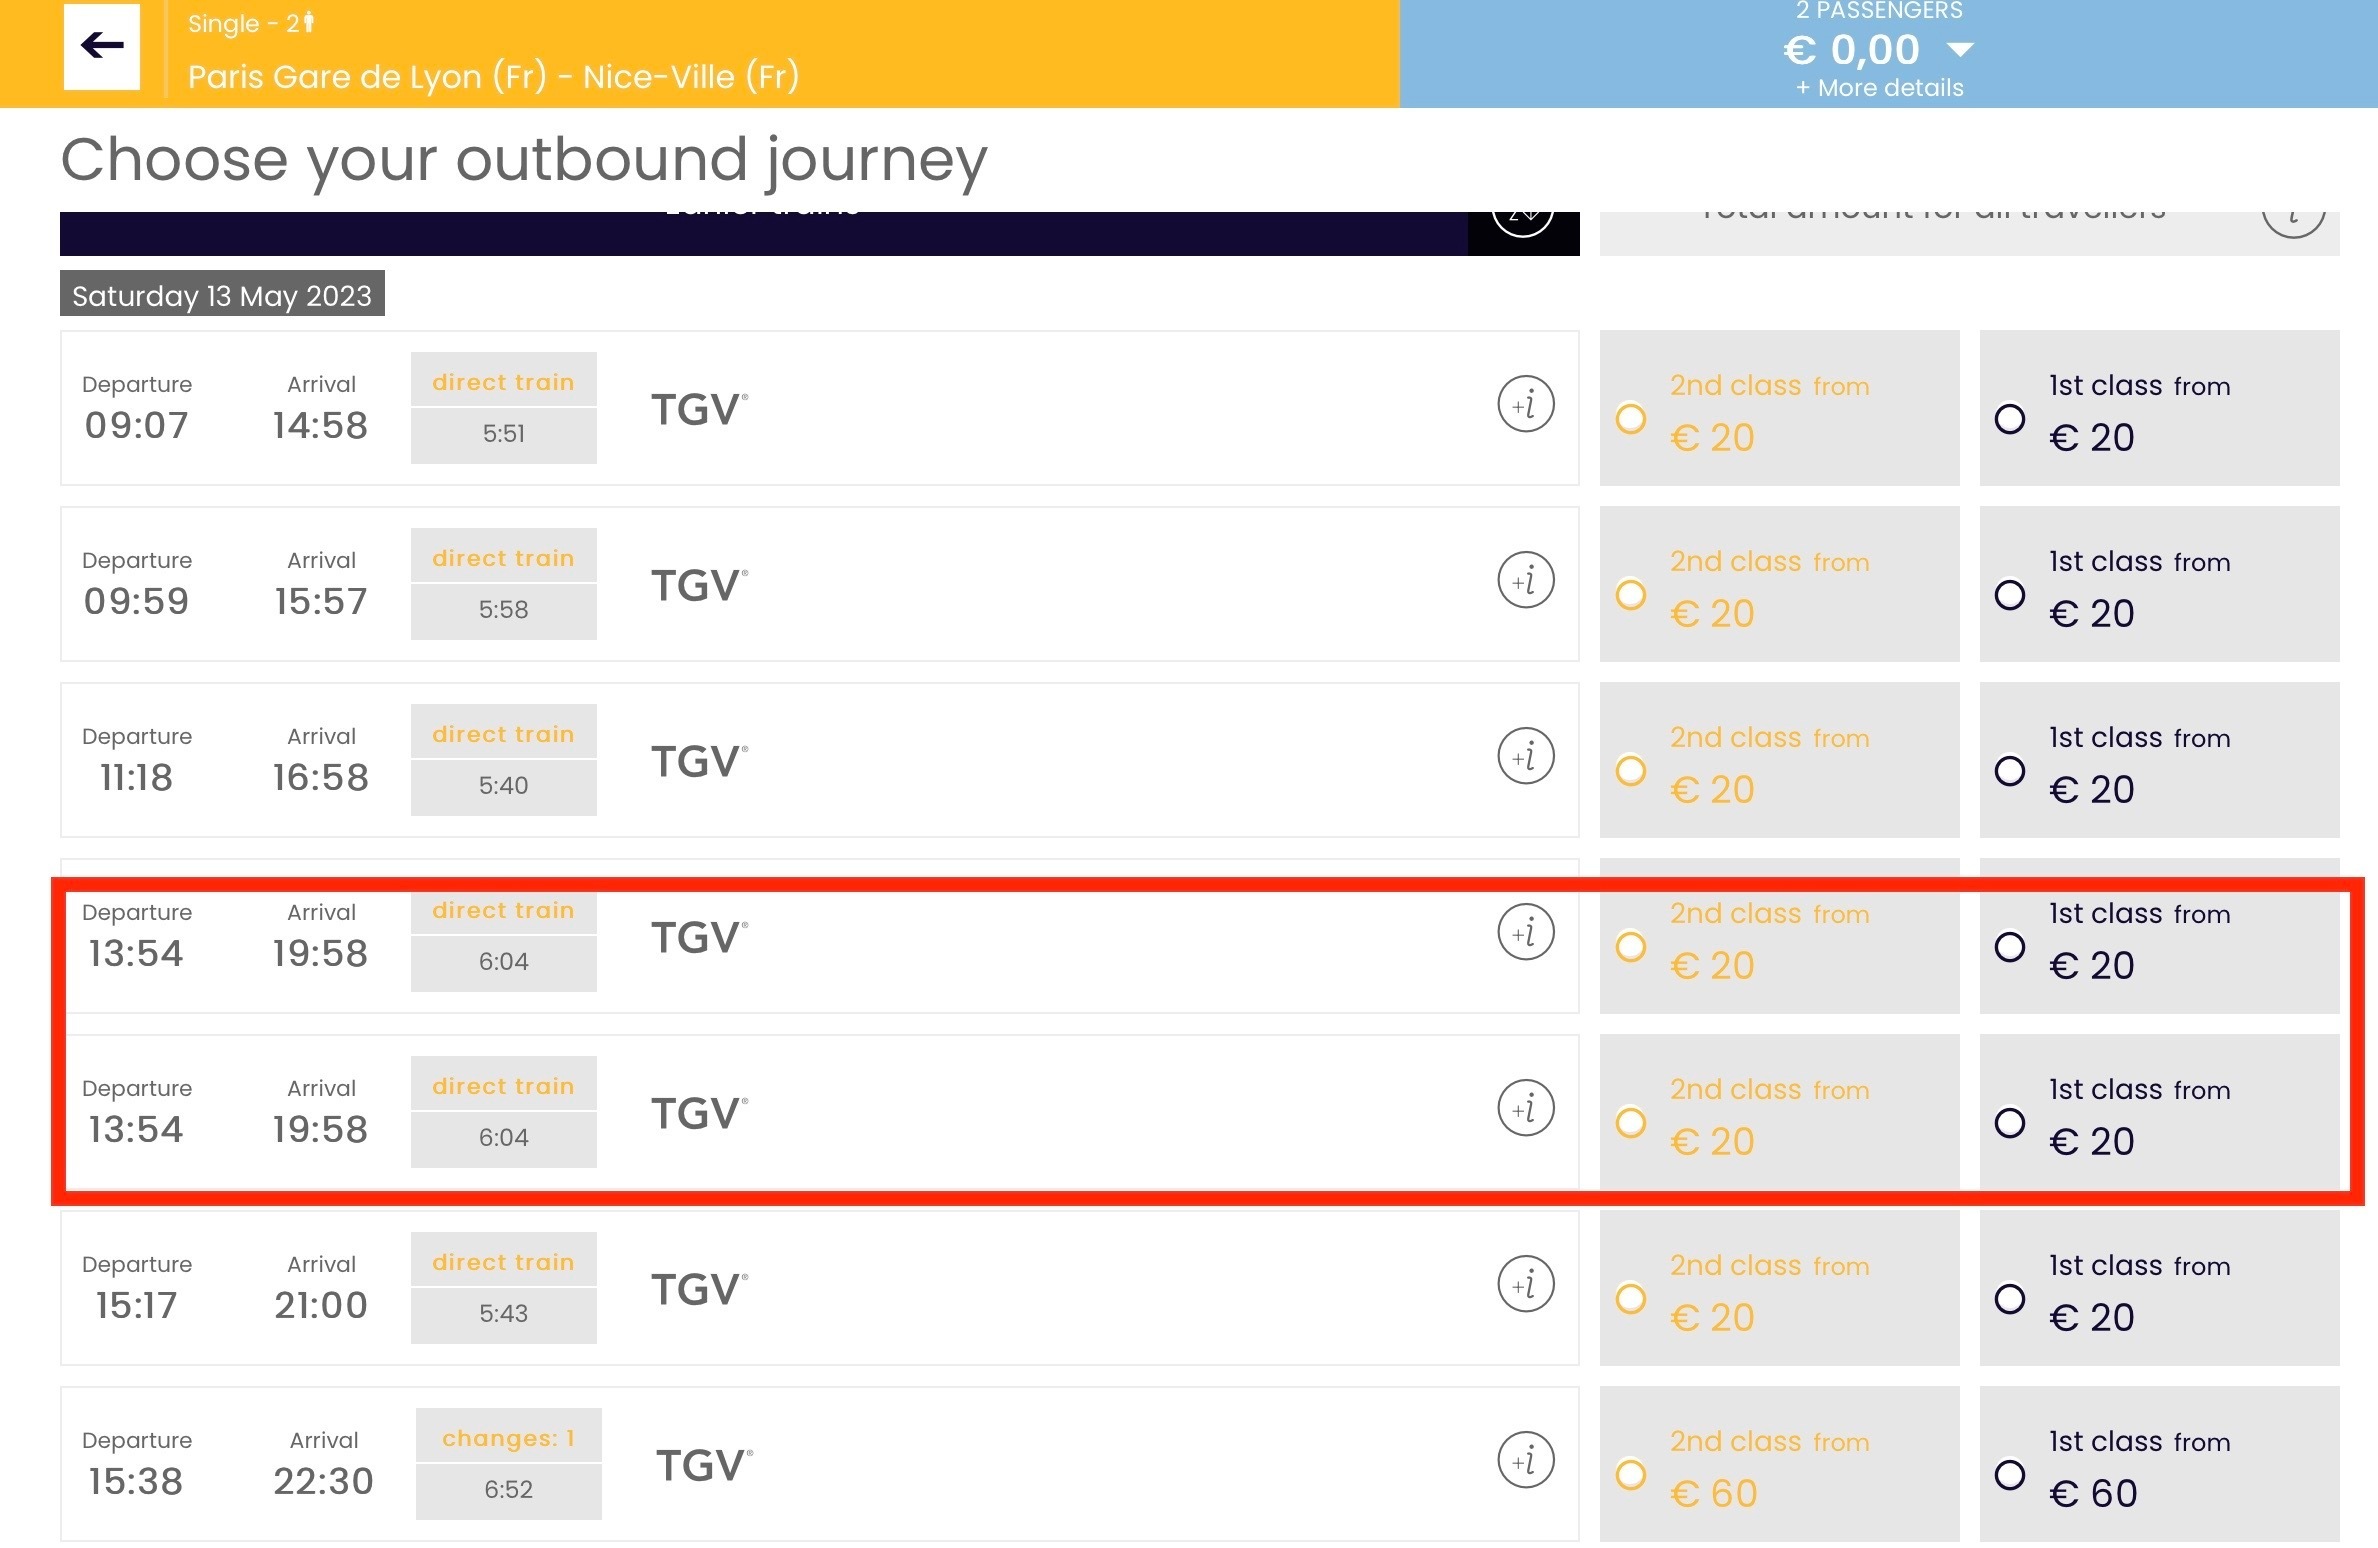Select 1st class for the 15:17 train
This screenshot has width=2378, height=1548.
2010,1299
